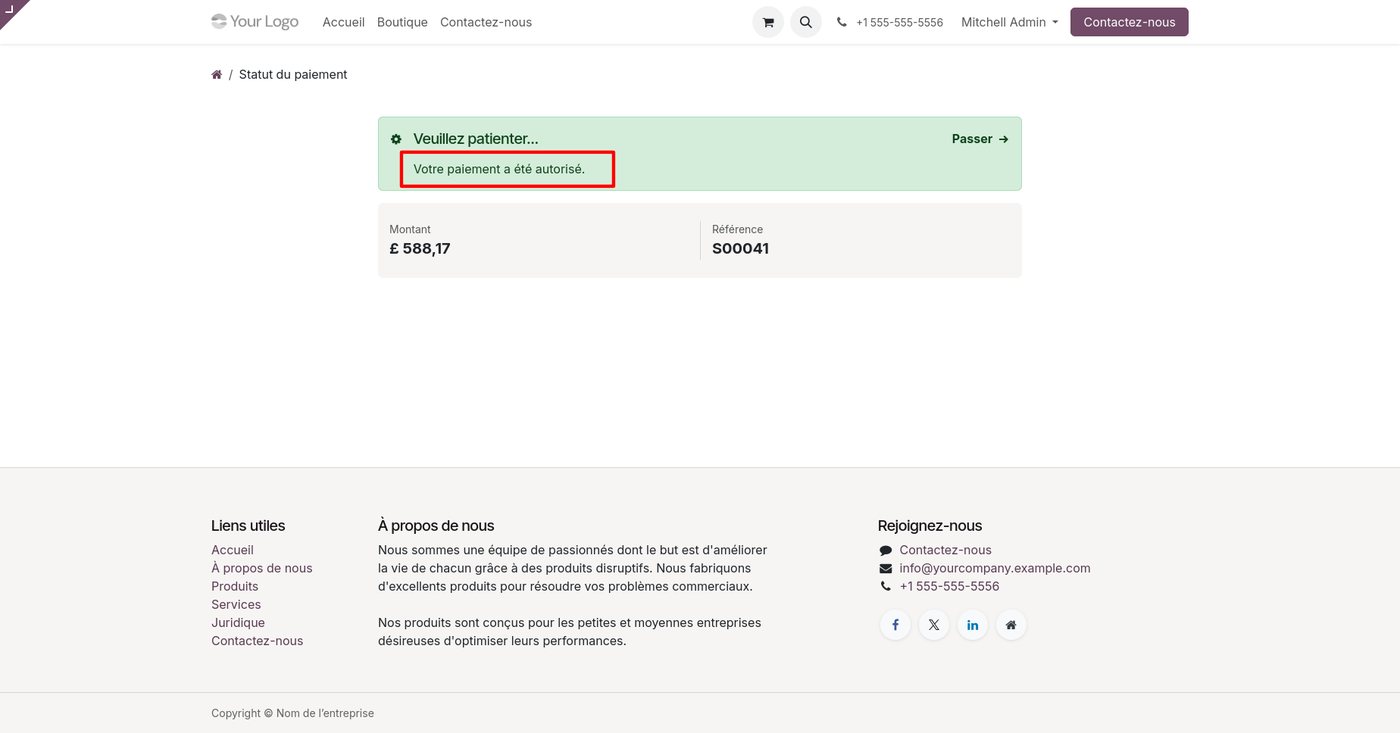Click the header phone number
This screenshot has height=733, width=1400.
click(899, 22)
